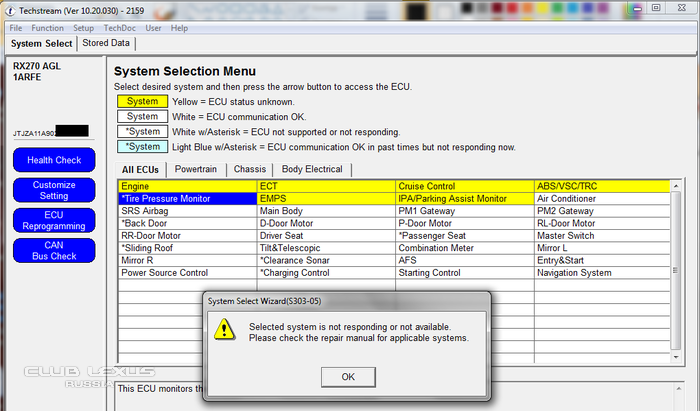Click the yellow System legend swatch
The image size is (700, 411).
[x=142, y=101]
